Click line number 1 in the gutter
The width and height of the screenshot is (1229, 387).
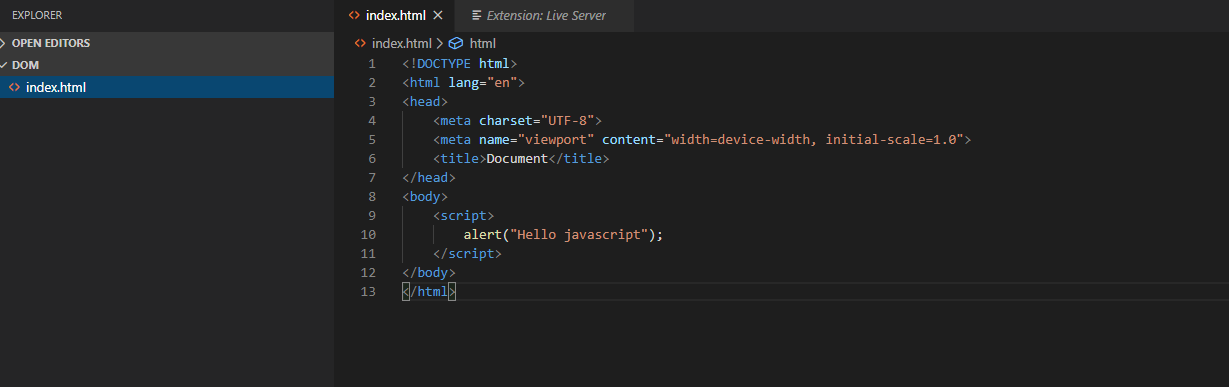(372, 63)
